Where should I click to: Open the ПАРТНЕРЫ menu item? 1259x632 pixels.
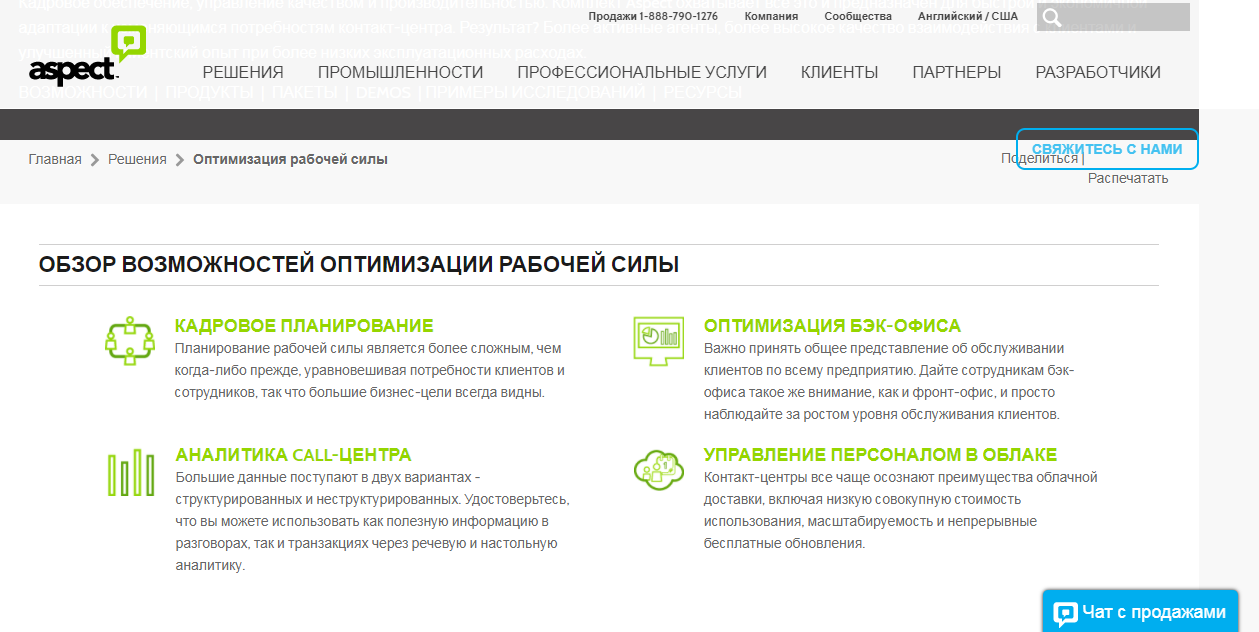click(x=957, y=71)
